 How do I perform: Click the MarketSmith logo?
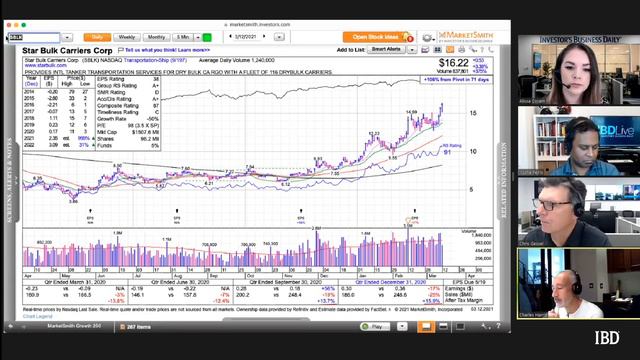coord(466,37)
